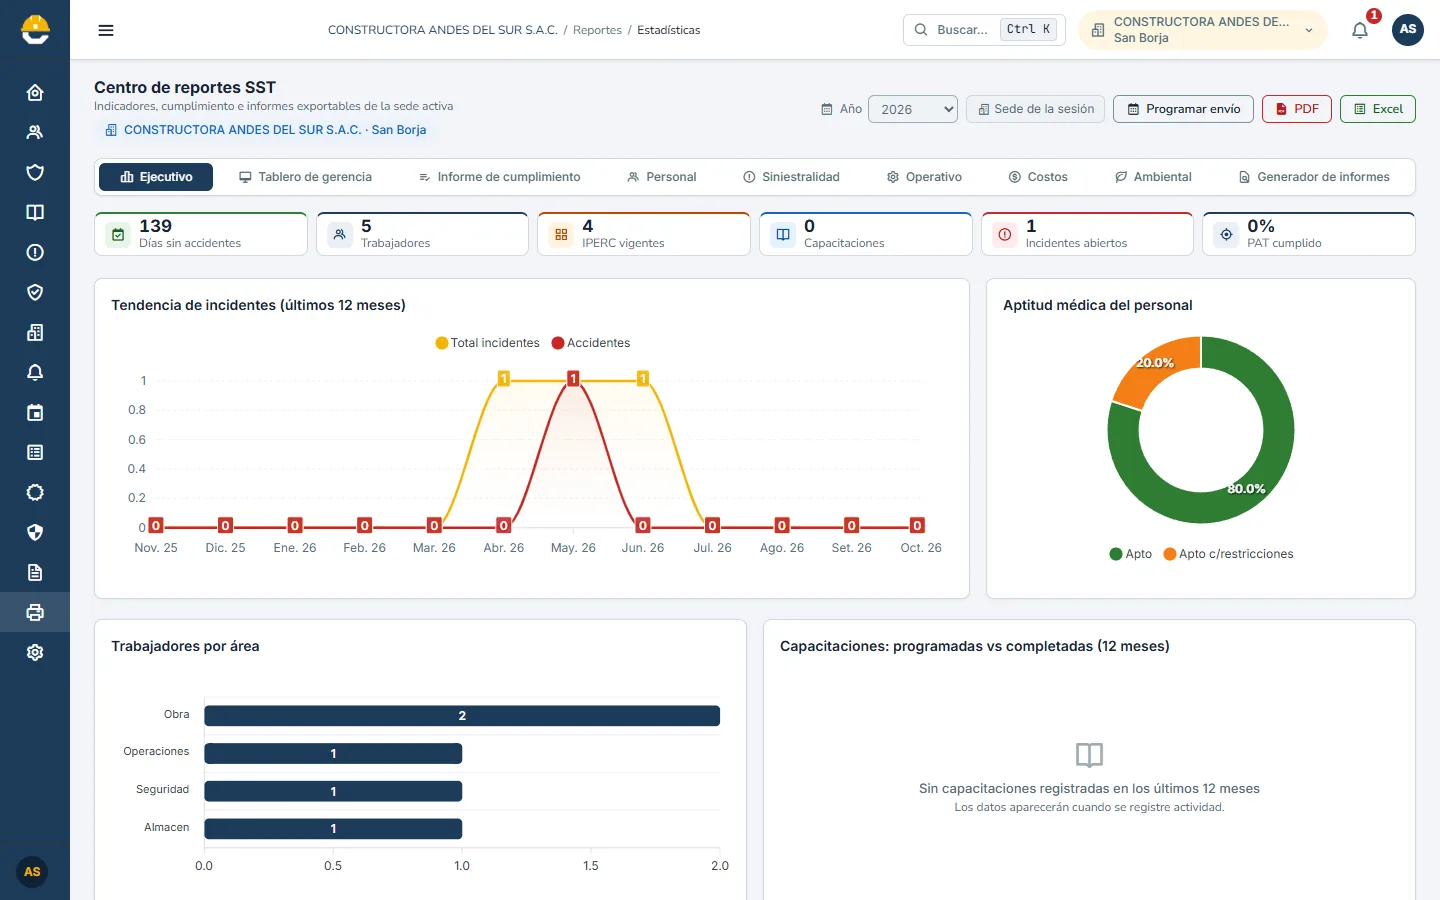
Task: Go to home via sidebar house icon
Action: click(35, 93)
